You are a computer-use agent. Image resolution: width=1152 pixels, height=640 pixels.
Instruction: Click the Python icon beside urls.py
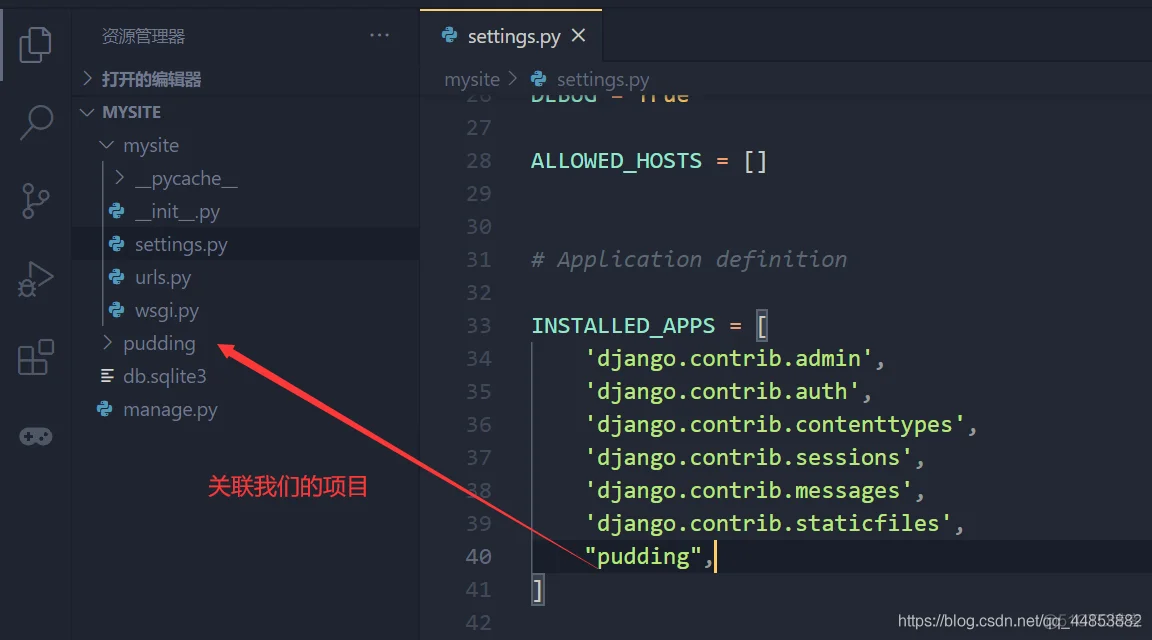click(x=116, y=277)
